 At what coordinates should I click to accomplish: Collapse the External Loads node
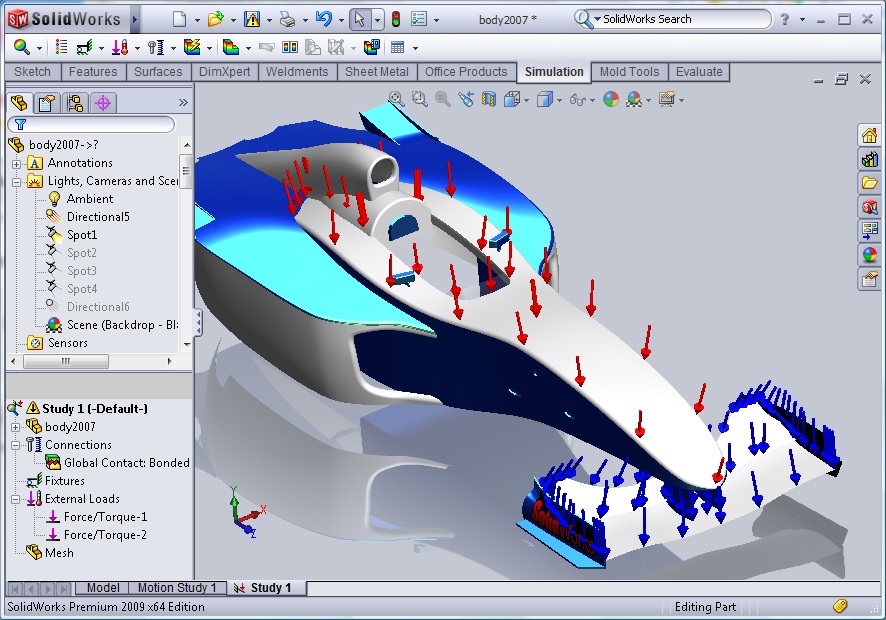(16, 500)
